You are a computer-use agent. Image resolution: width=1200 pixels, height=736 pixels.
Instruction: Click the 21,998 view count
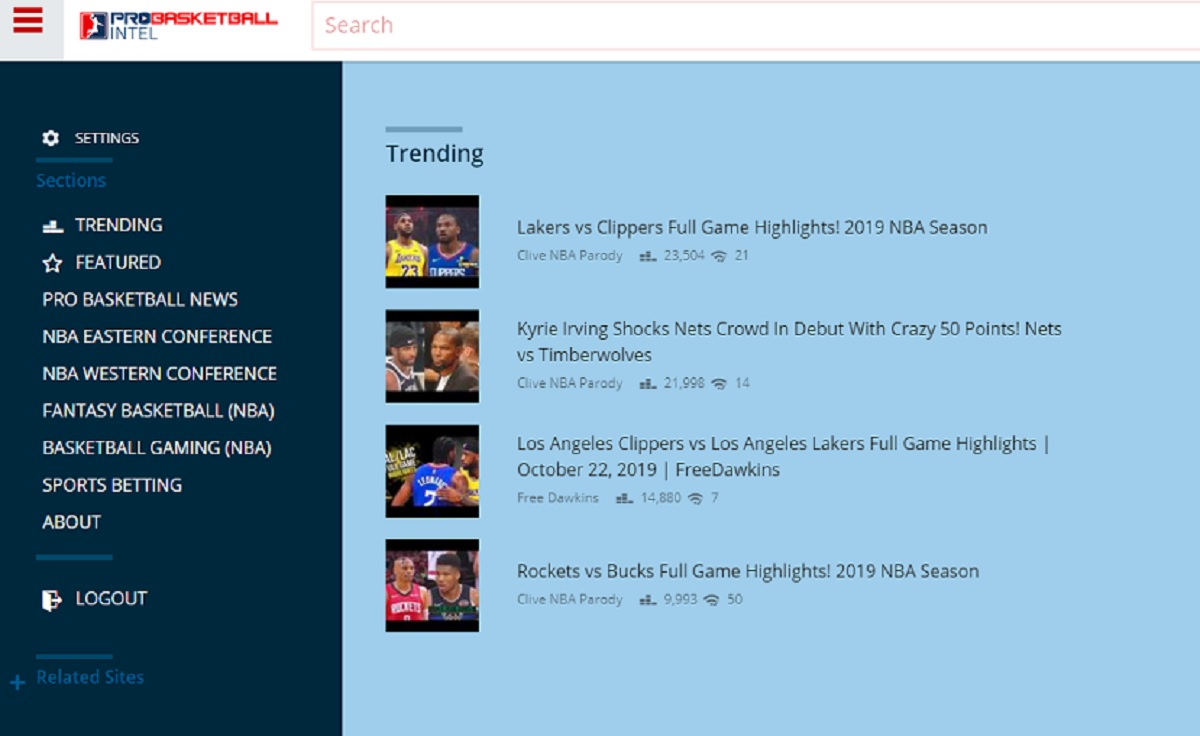(685, 384)
